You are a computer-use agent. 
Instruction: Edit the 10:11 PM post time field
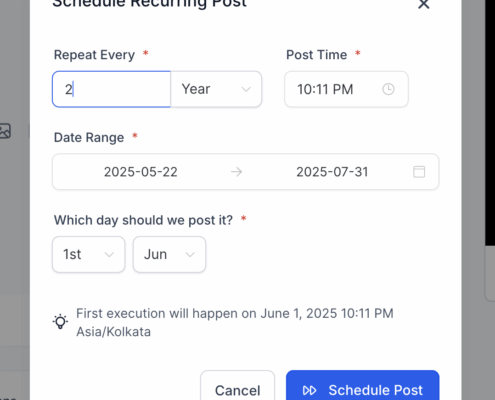[x=346, y=89]
